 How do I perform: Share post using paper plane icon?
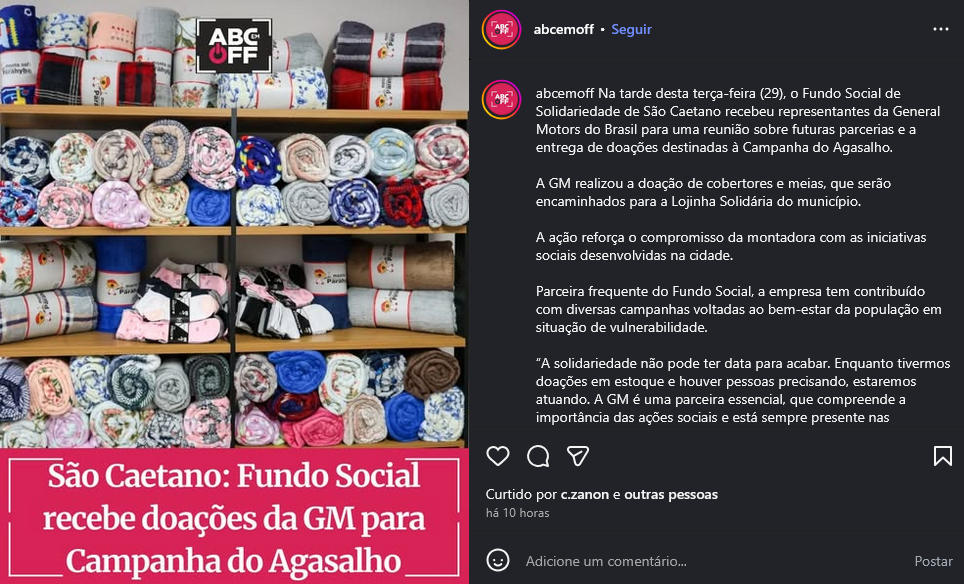[x=578, y=456]
